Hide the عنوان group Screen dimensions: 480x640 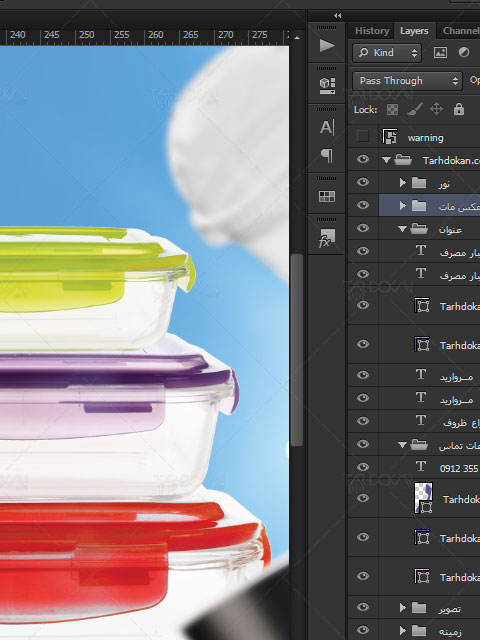362,228
